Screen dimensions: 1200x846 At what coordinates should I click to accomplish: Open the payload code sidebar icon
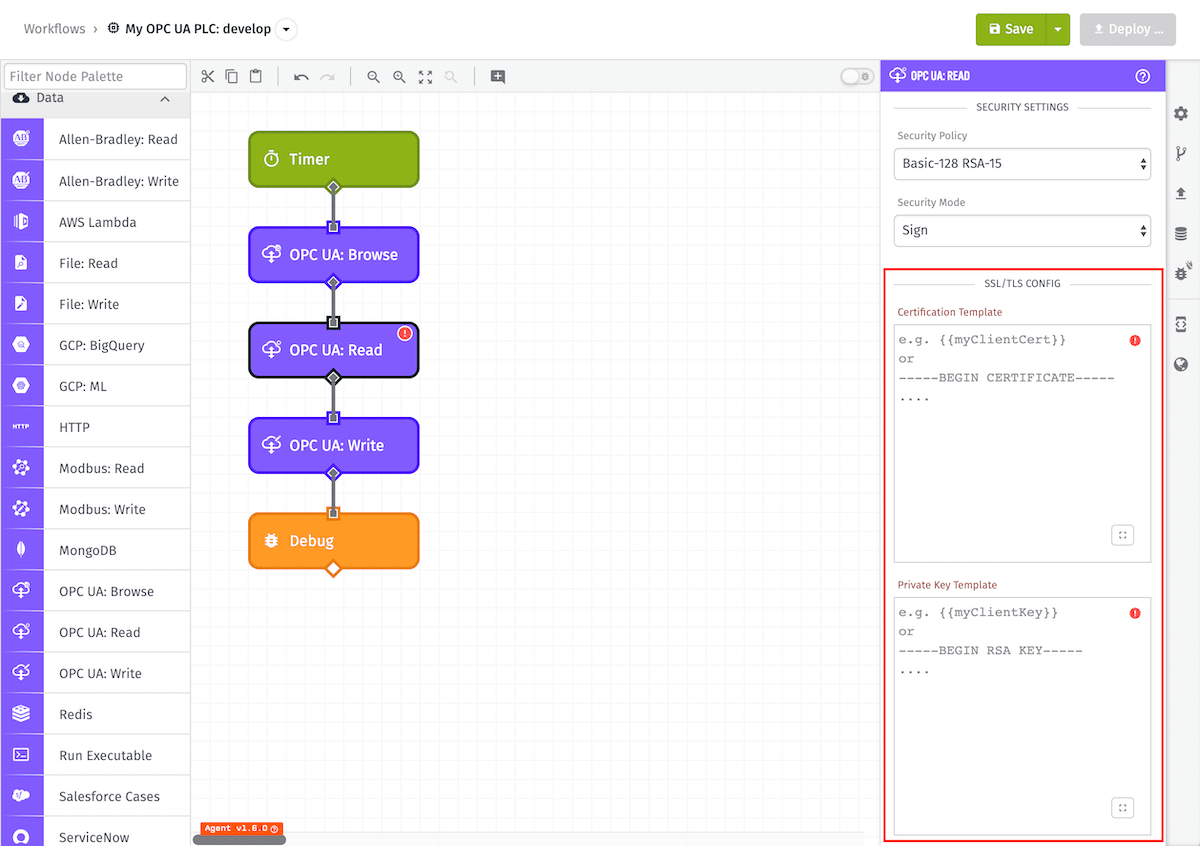[1181, 324]
